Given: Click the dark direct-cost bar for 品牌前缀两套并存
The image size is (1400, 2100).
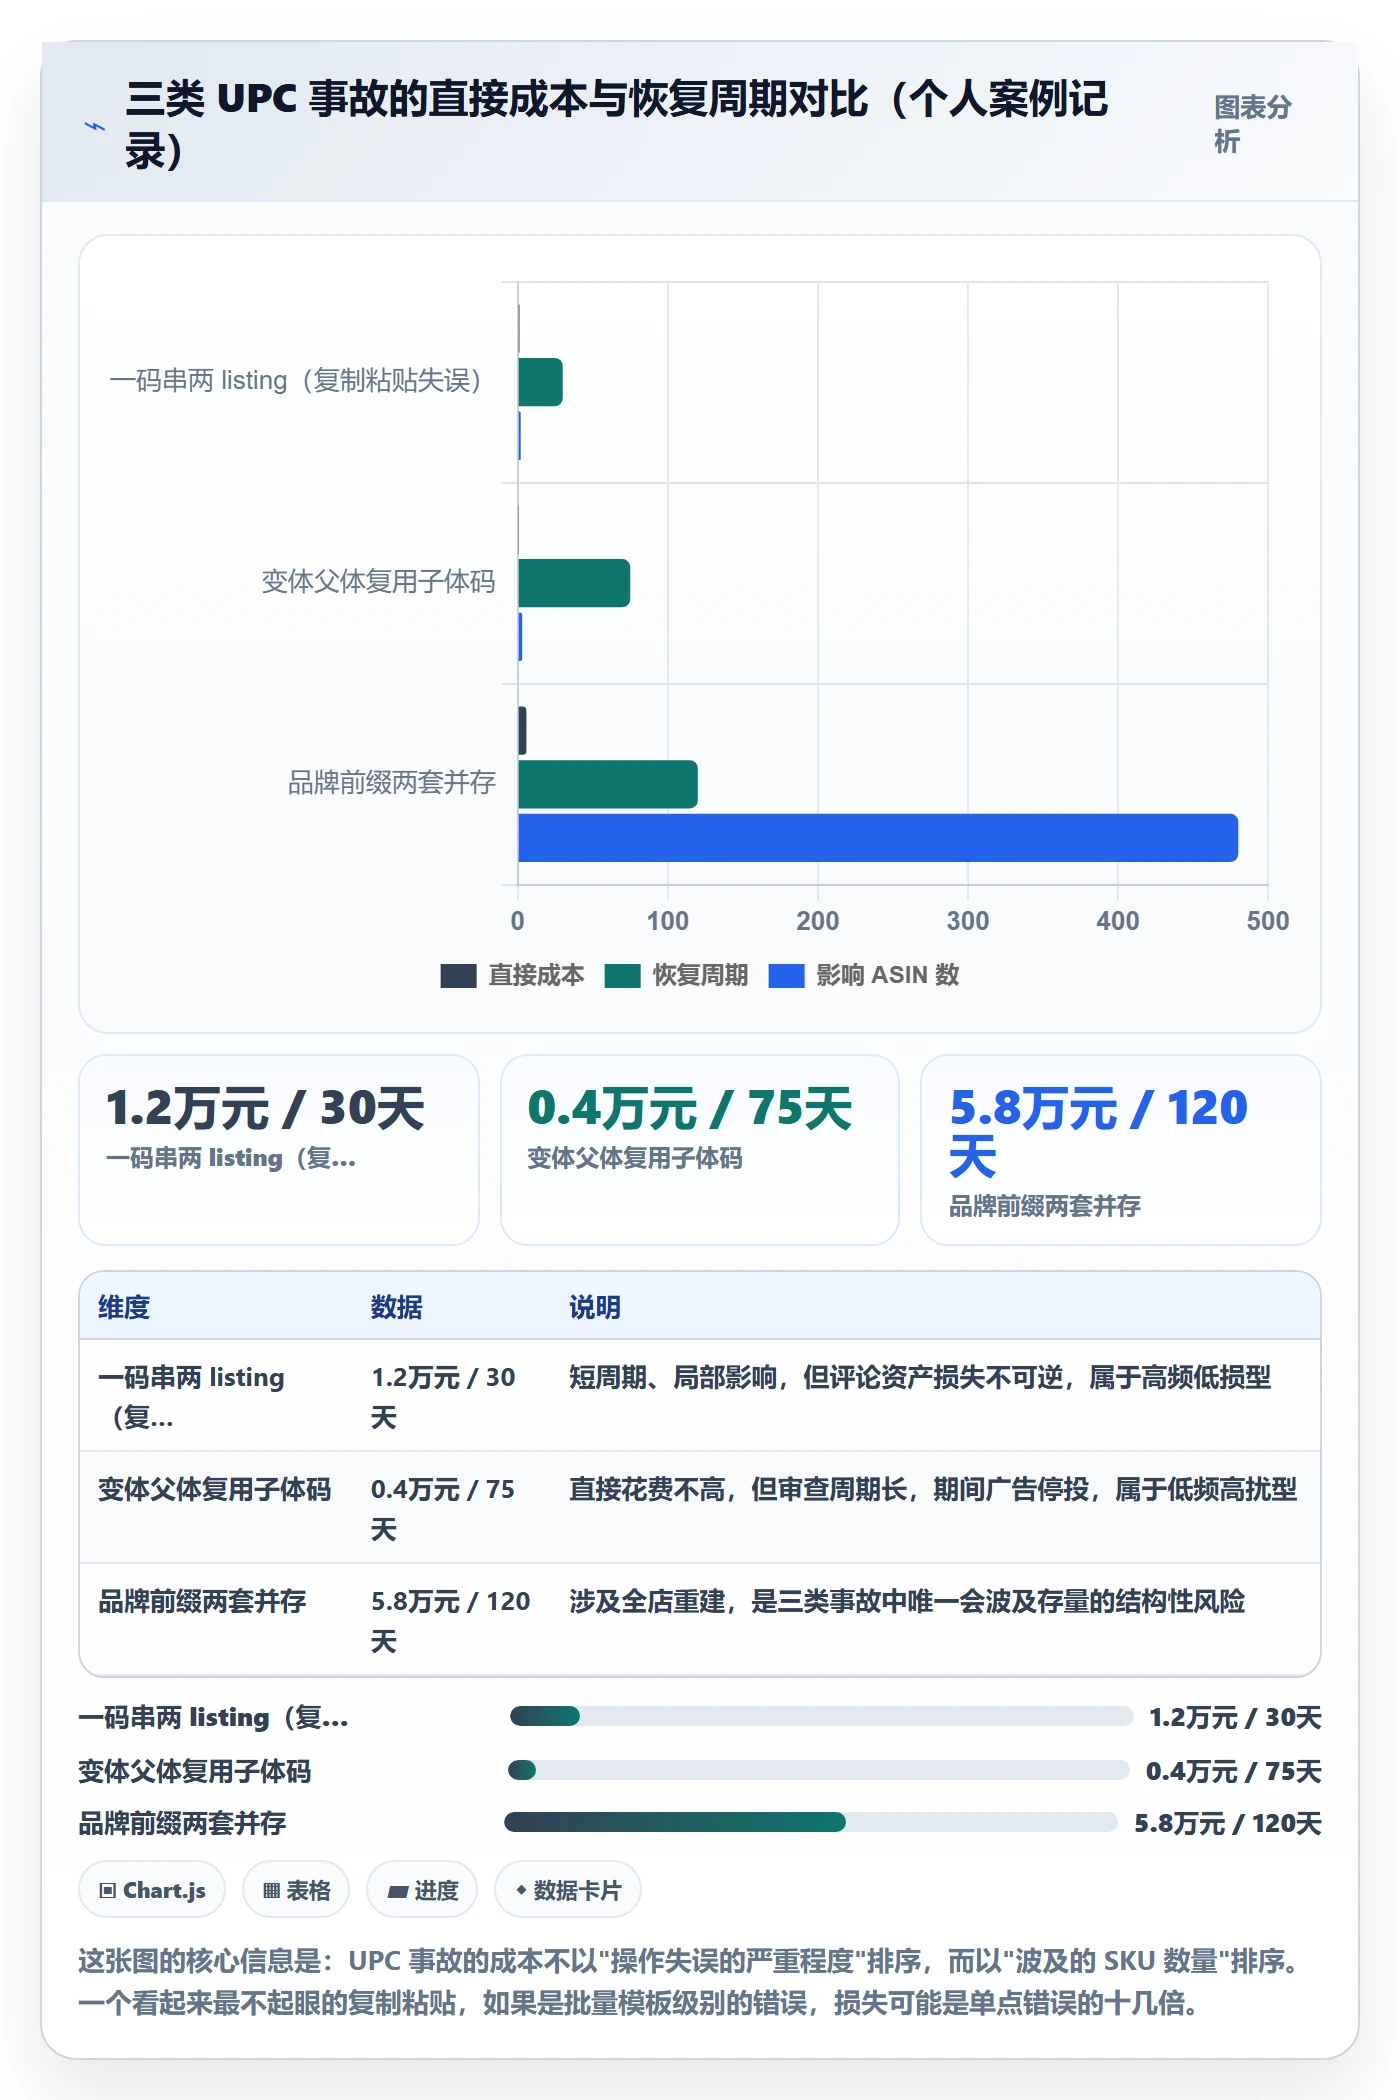Looking at the screenshot, I should (522, 730).
